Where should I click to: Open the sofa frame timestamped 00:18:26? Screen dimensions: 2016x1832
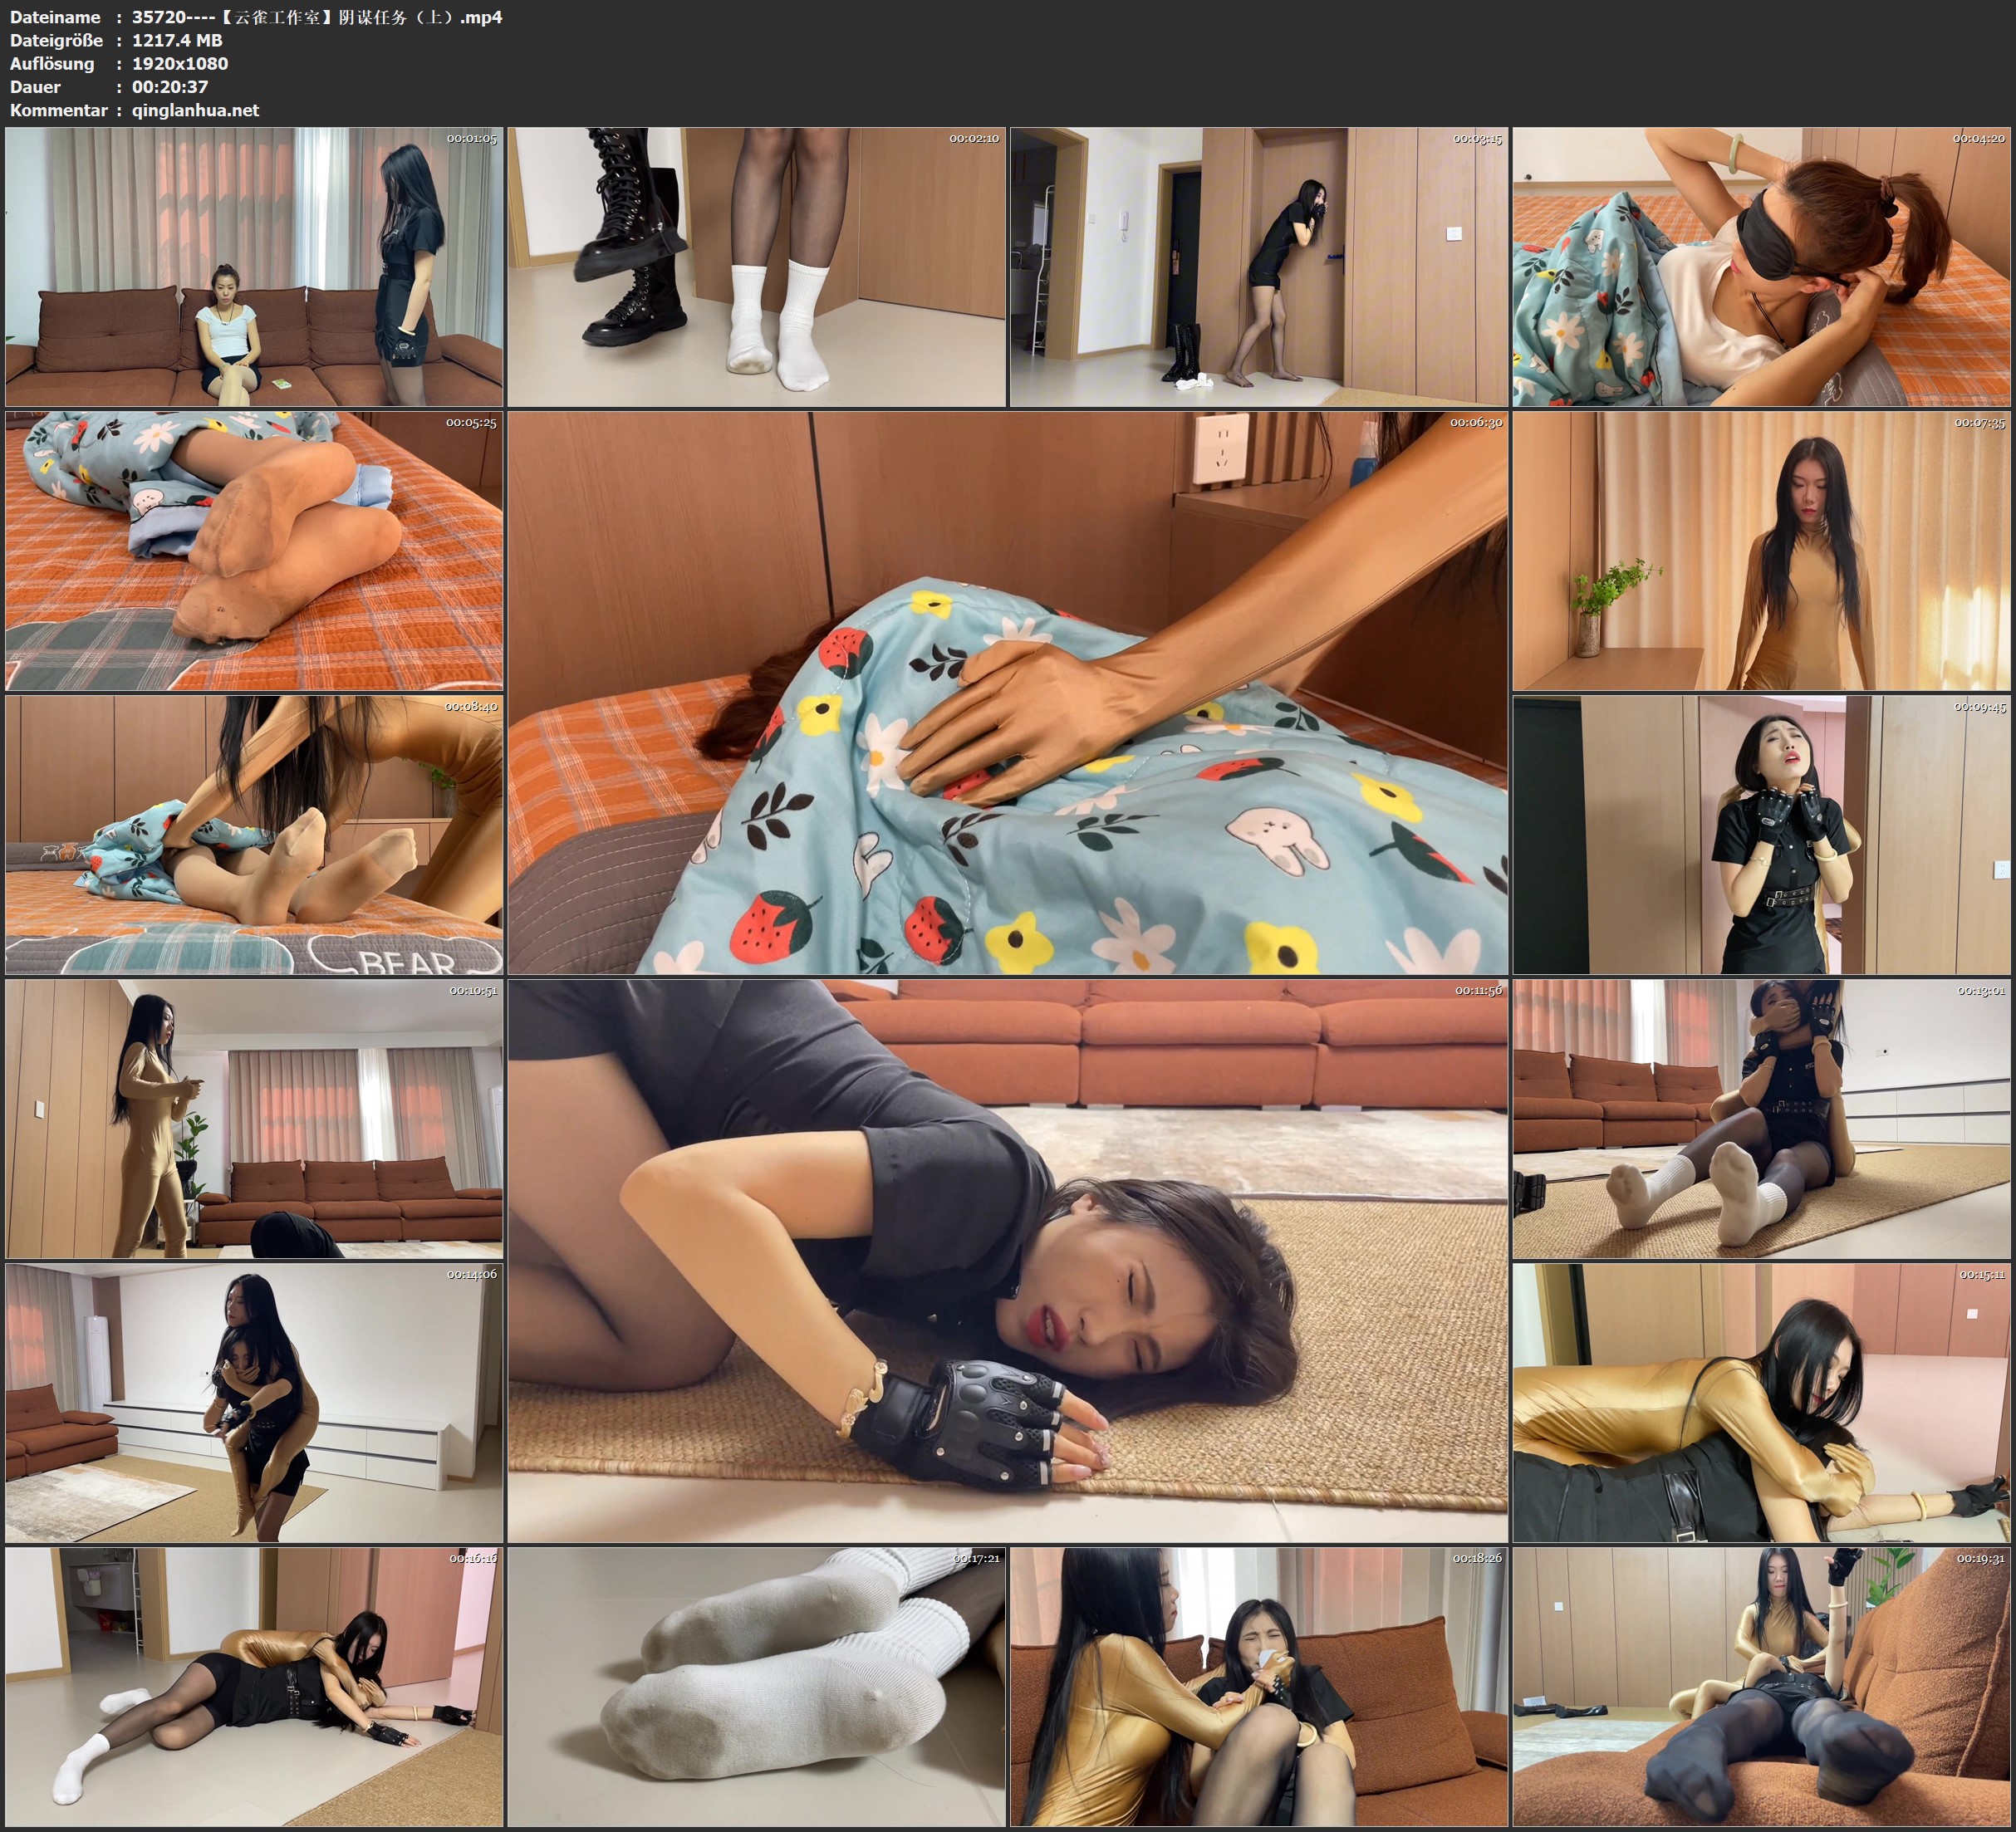click(x=1258, y=1686)
